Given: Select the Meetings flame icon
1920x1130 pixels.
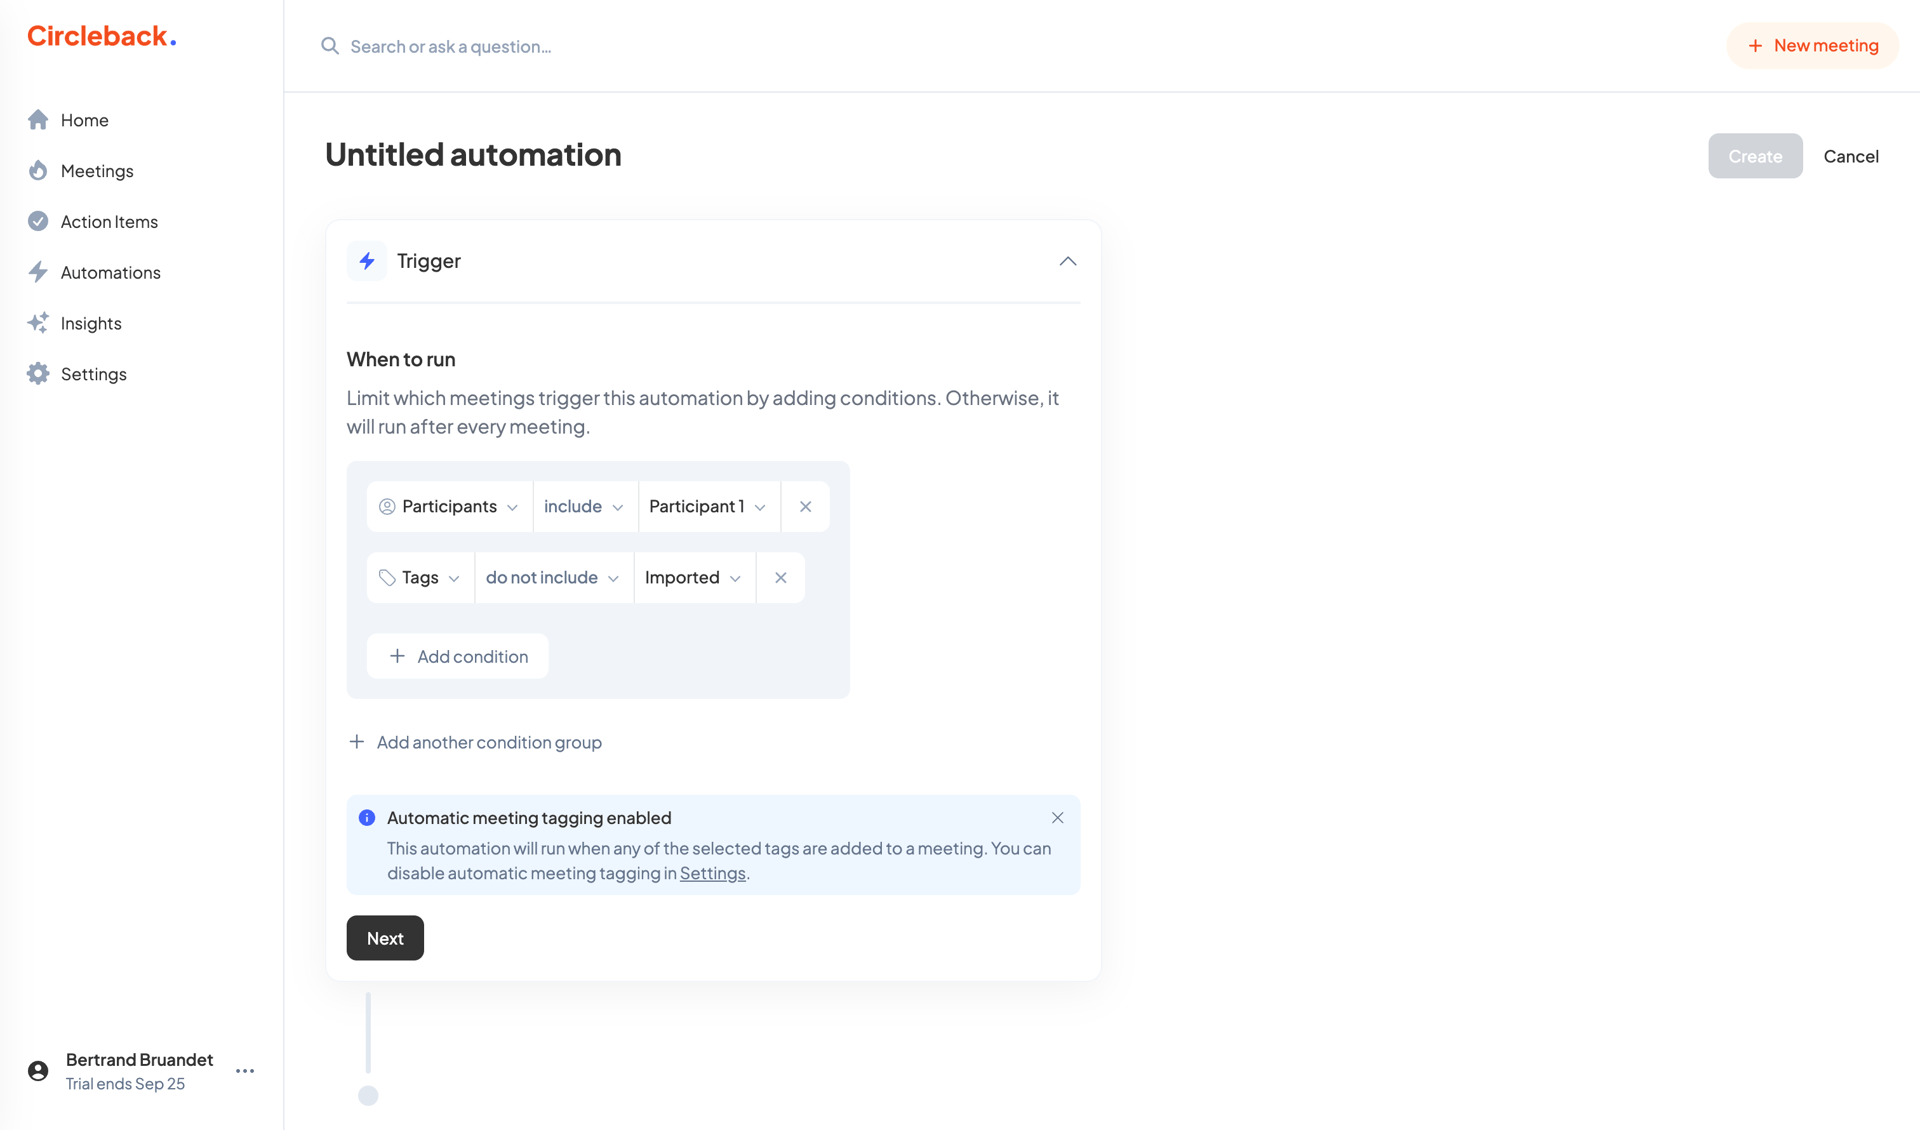Looking at the screenshot, I should coord(37,170).
